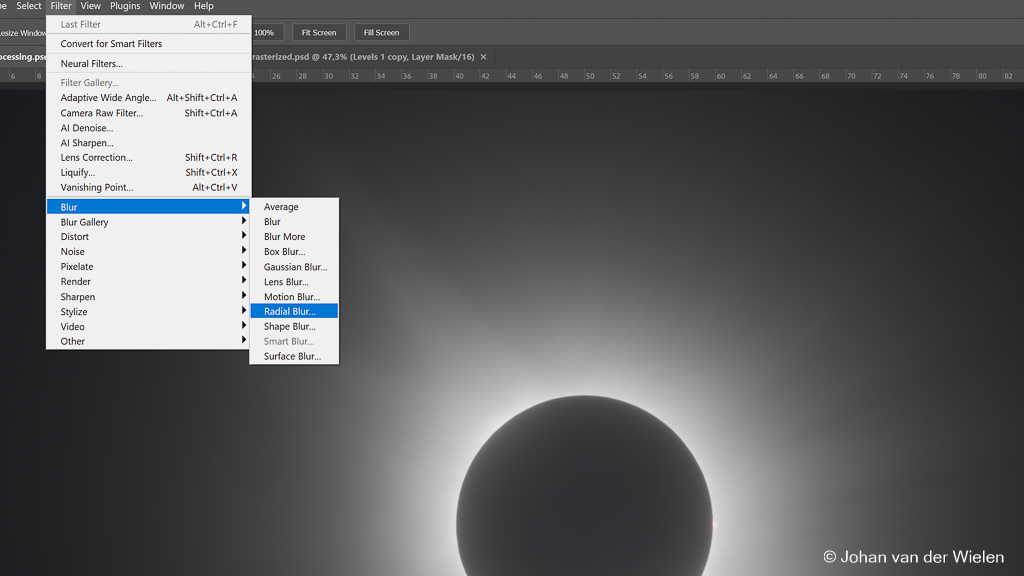Expand the Noise submenu
This screenshot has width=1024, height=576.
pyautogui.click(x=149, y=251)
